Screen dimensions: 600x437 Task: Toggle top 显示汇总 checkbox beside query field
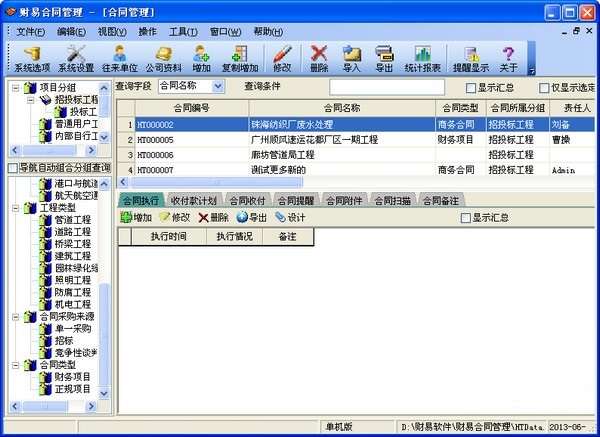(x=471, y=88)
